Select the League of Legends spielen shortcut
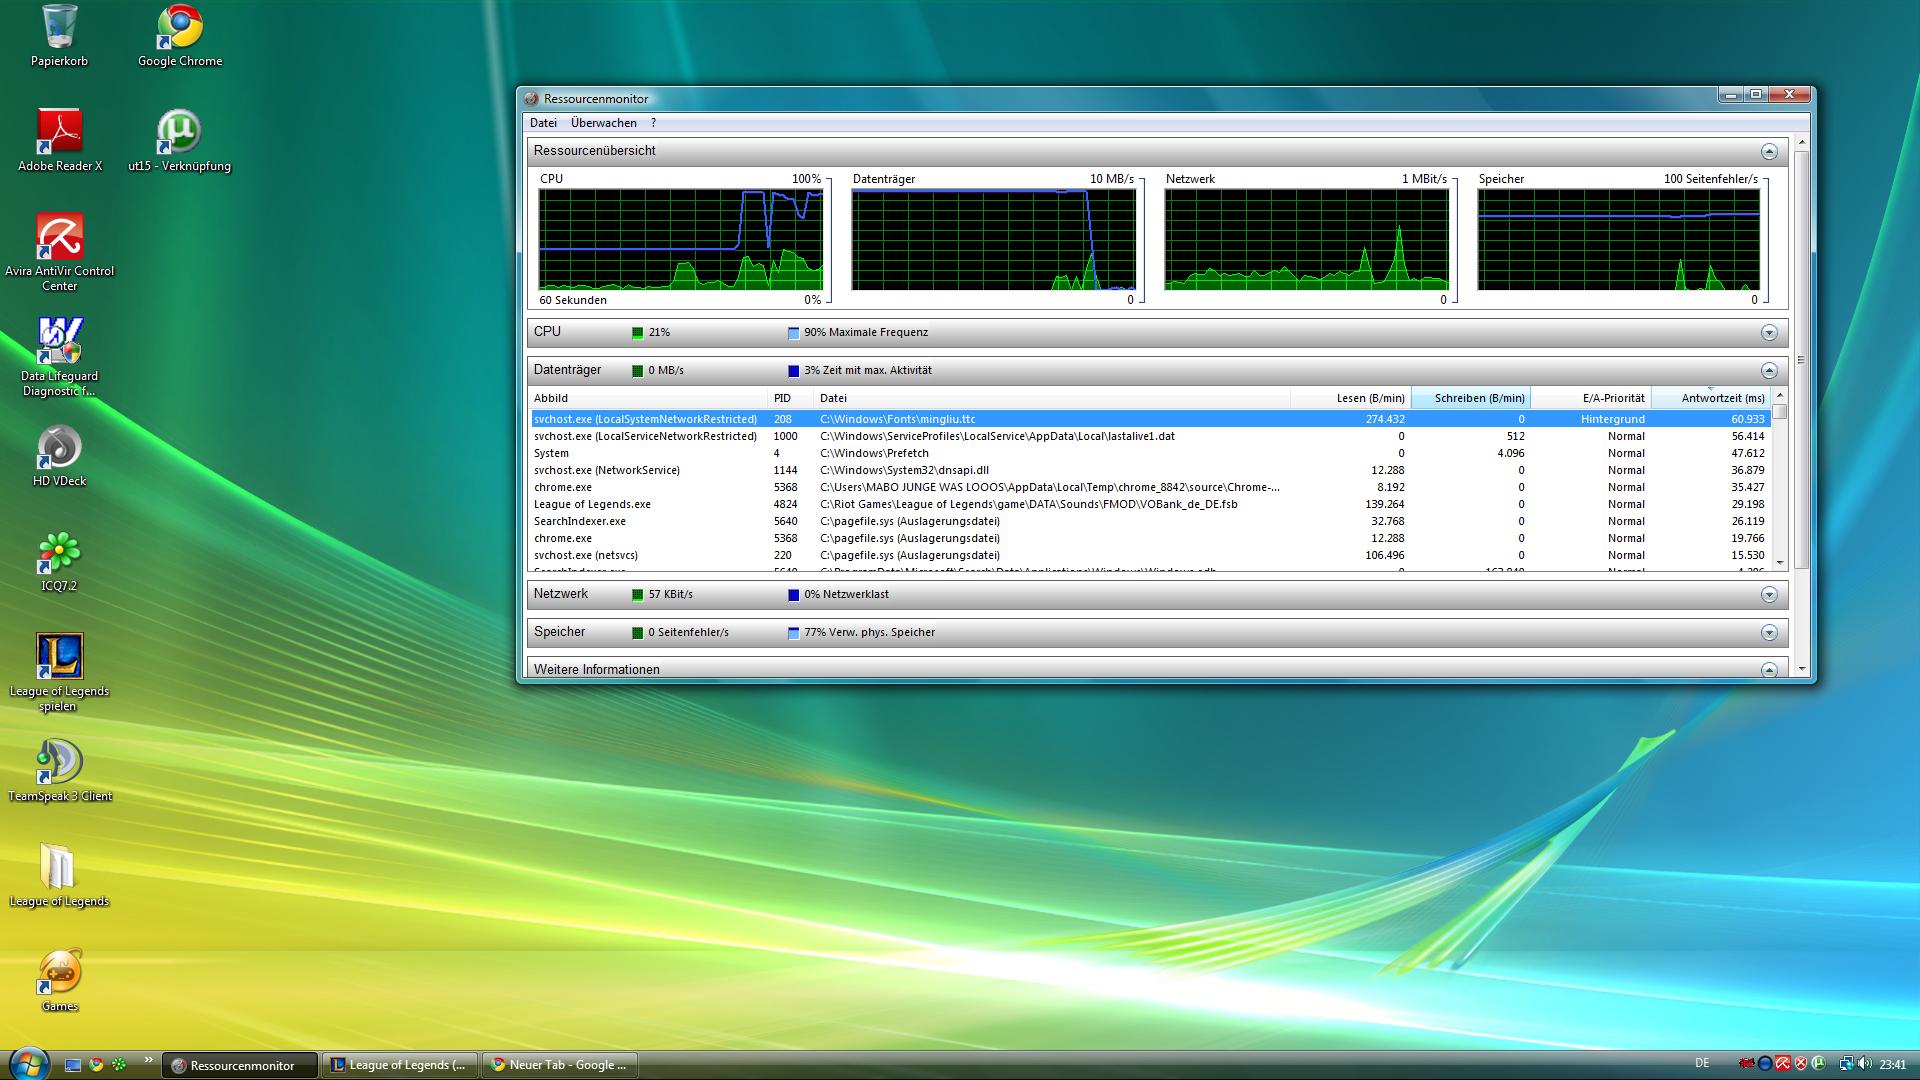Screen dimensions: 1920x1080 click(x=59, y=673)
